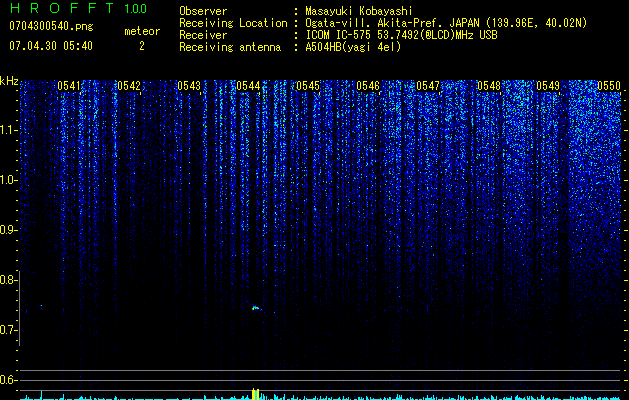Click time marker 0541
The height and width of the screenshot is (400, 629).
[x=69, y=86]
